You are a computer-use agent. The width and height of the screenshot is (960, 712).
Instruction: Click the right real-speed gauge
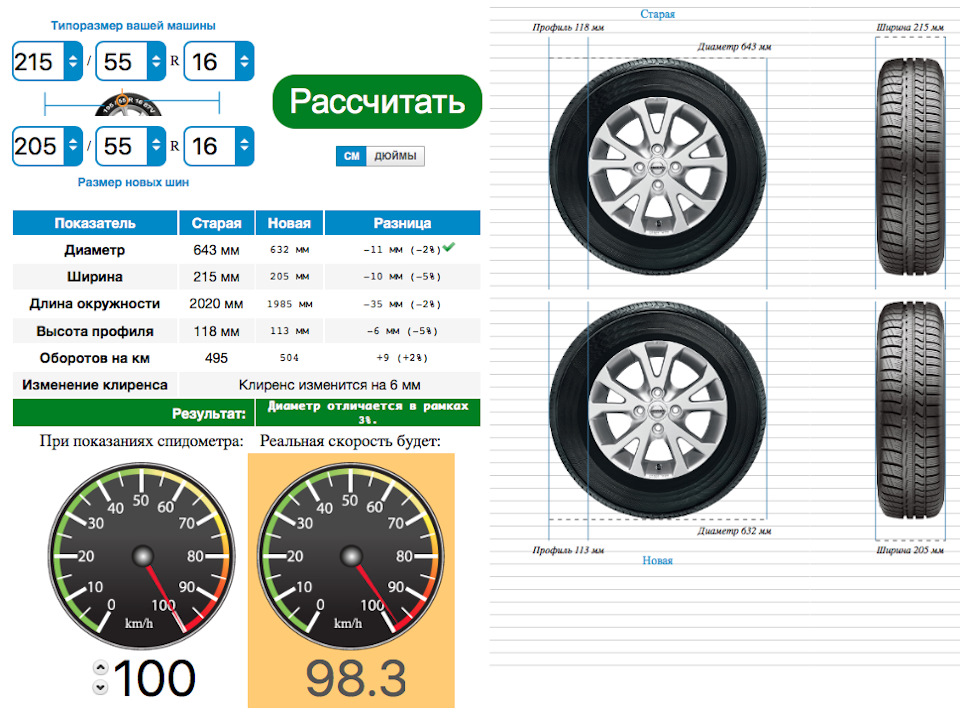pyautogui.click(x=351, y=556)
